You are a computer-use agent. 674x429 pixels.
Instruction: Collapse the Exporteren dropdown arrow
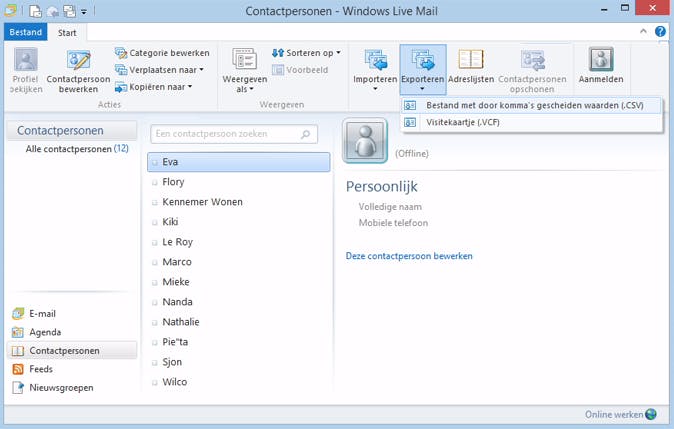(423, 89)
